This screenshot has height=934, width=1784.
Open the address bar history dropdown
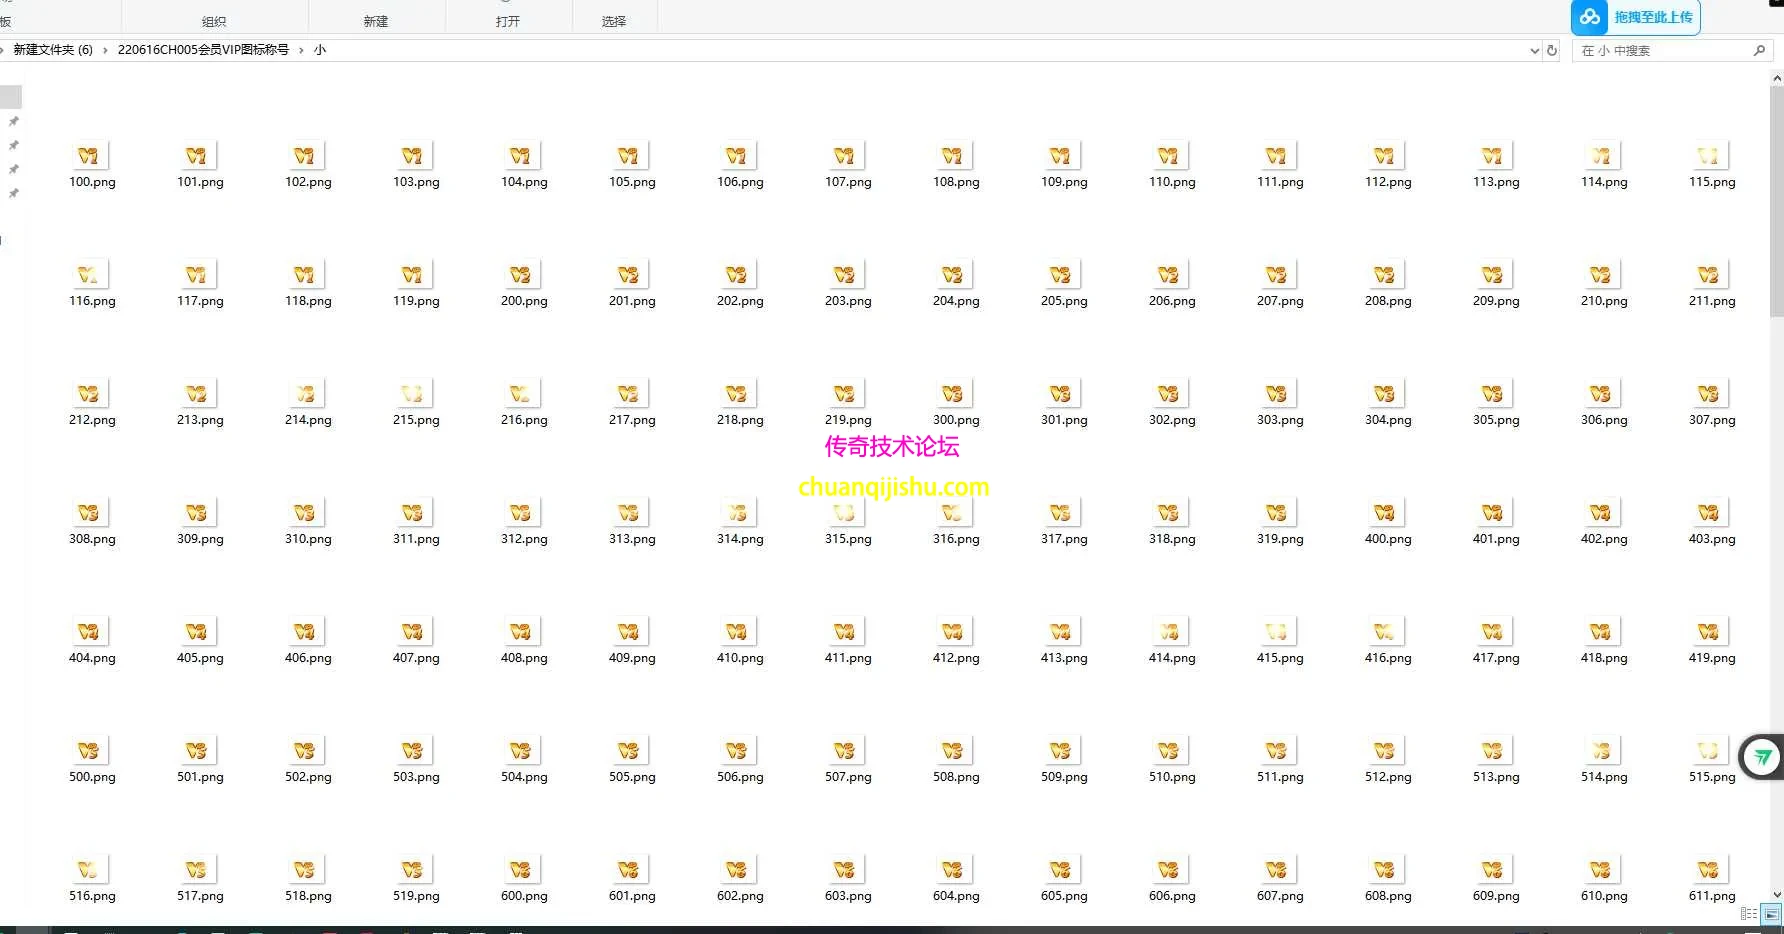click(1535, 50)
